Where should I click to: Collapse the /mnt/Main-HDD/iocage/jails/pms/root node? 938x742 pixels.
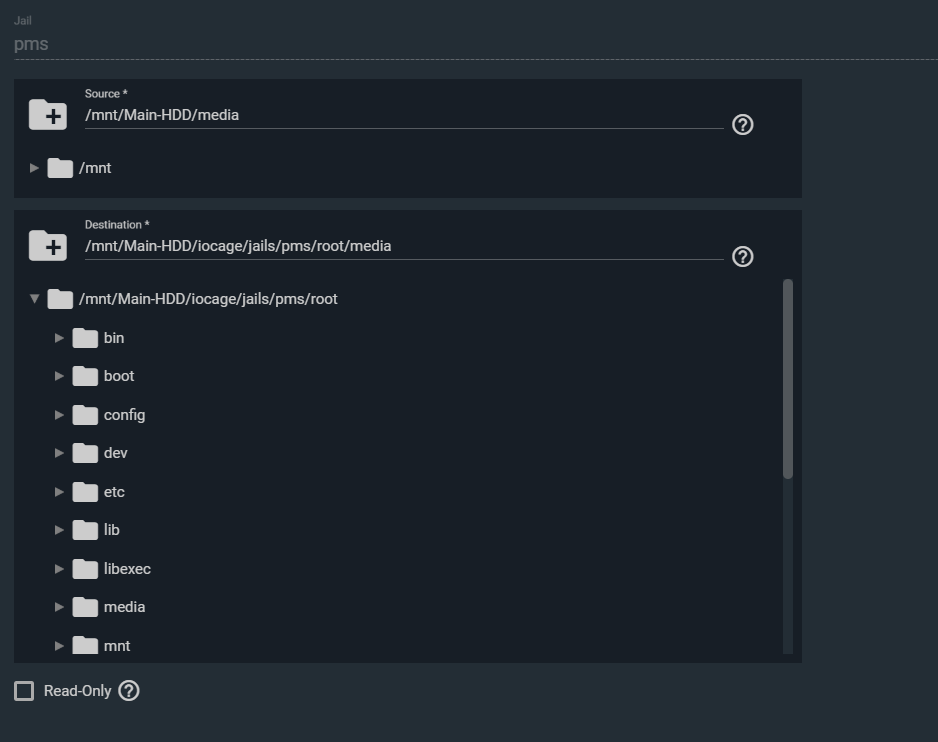click(x=34, y=299)
